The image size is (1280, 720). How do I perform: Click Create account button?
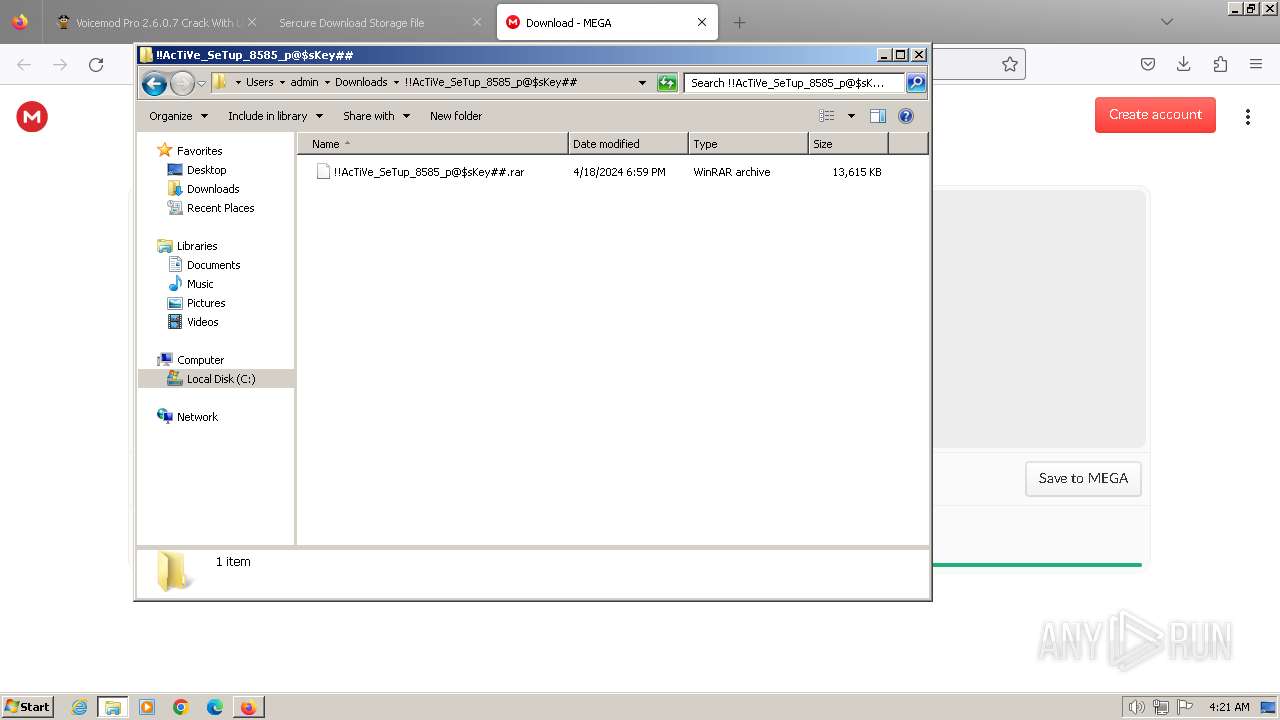click(1155, 115)
